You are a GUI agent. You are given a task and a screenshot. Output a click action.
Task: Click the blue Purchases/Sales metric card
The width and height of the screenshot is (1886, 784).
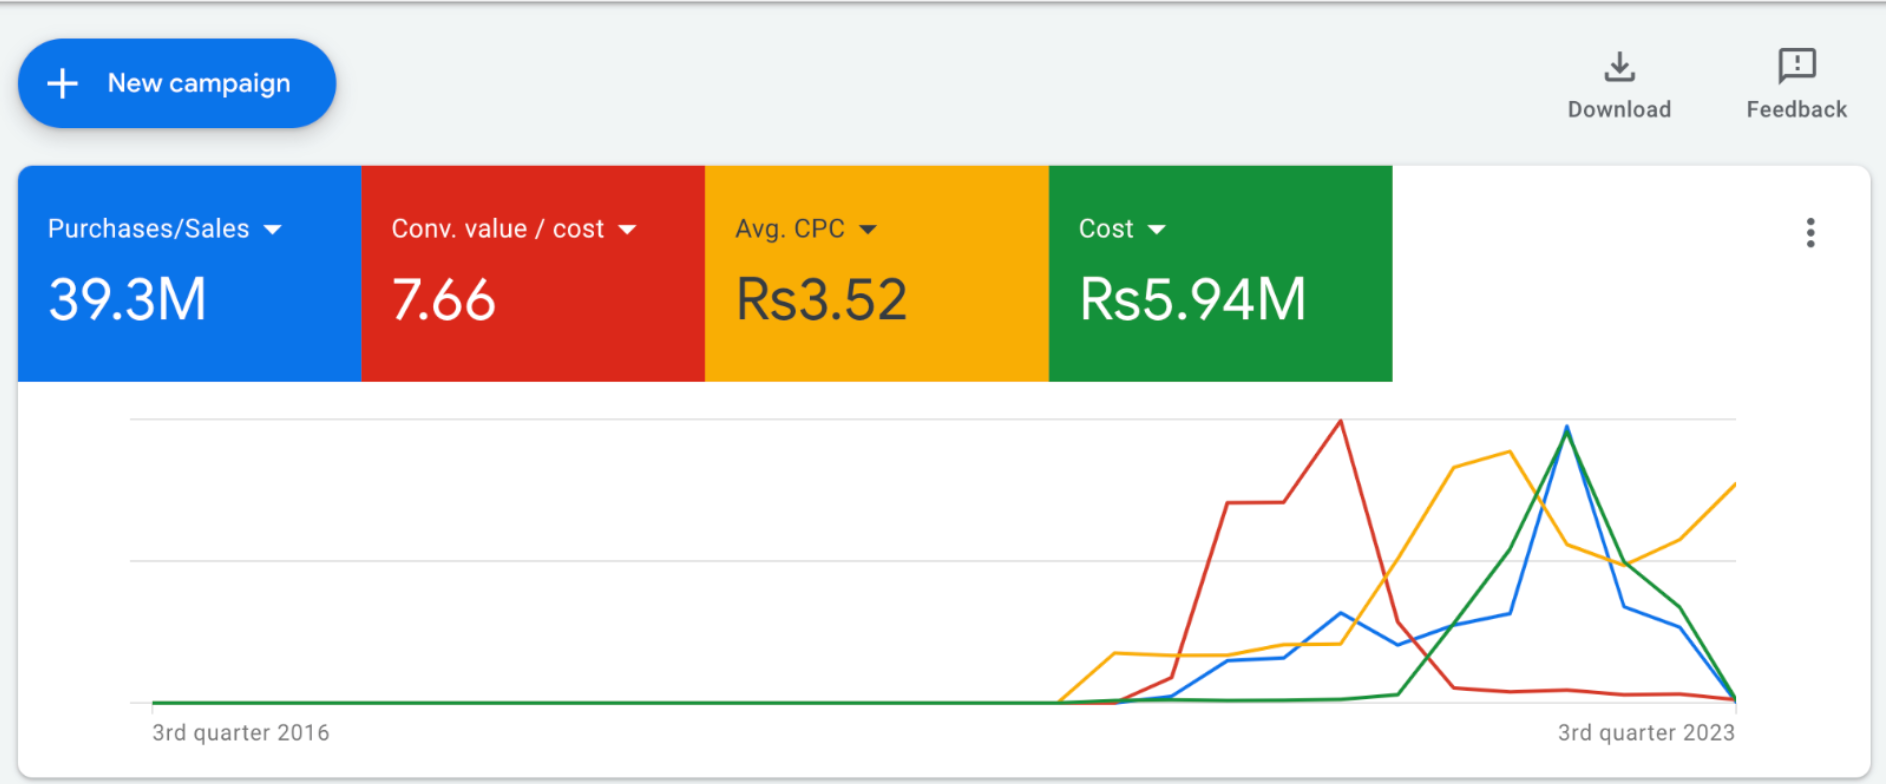click(x=190, y=273)
